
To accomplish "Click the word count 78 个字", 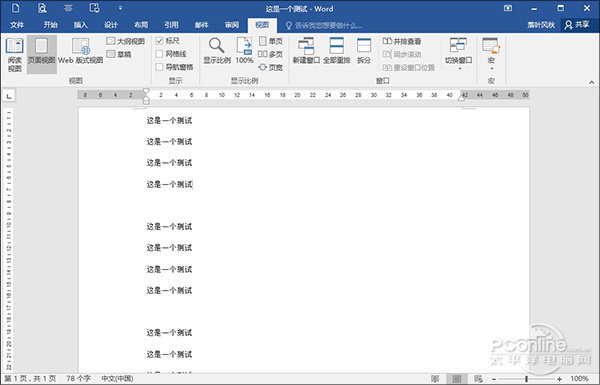I will (x=78, y=378).
